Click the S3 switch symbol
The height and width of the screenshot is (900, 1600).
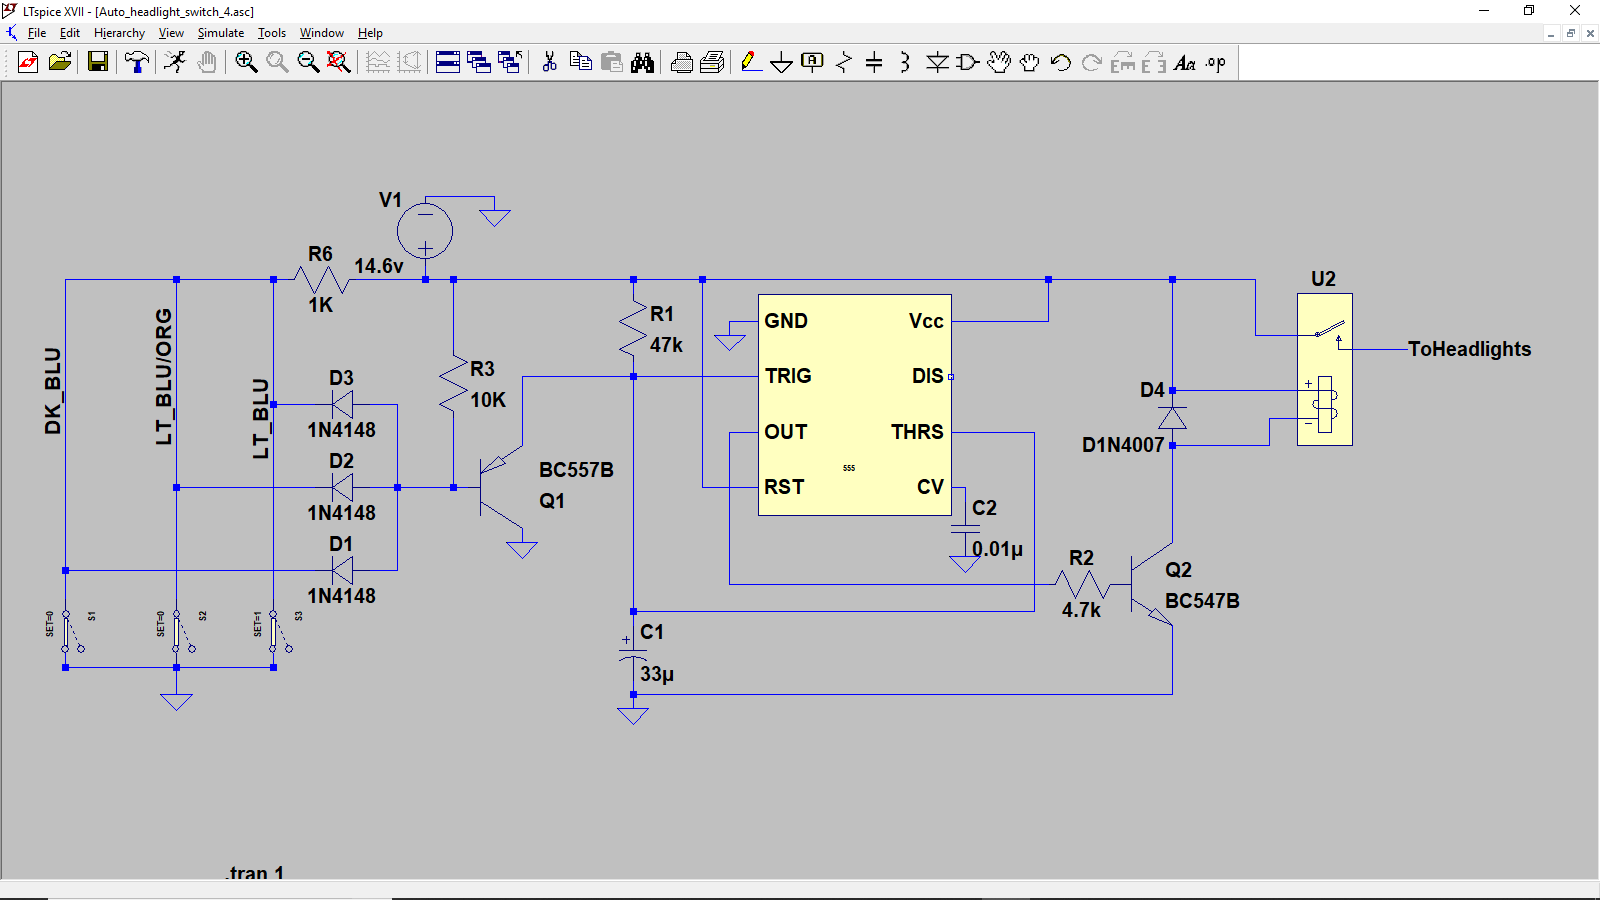pos(279,631)
